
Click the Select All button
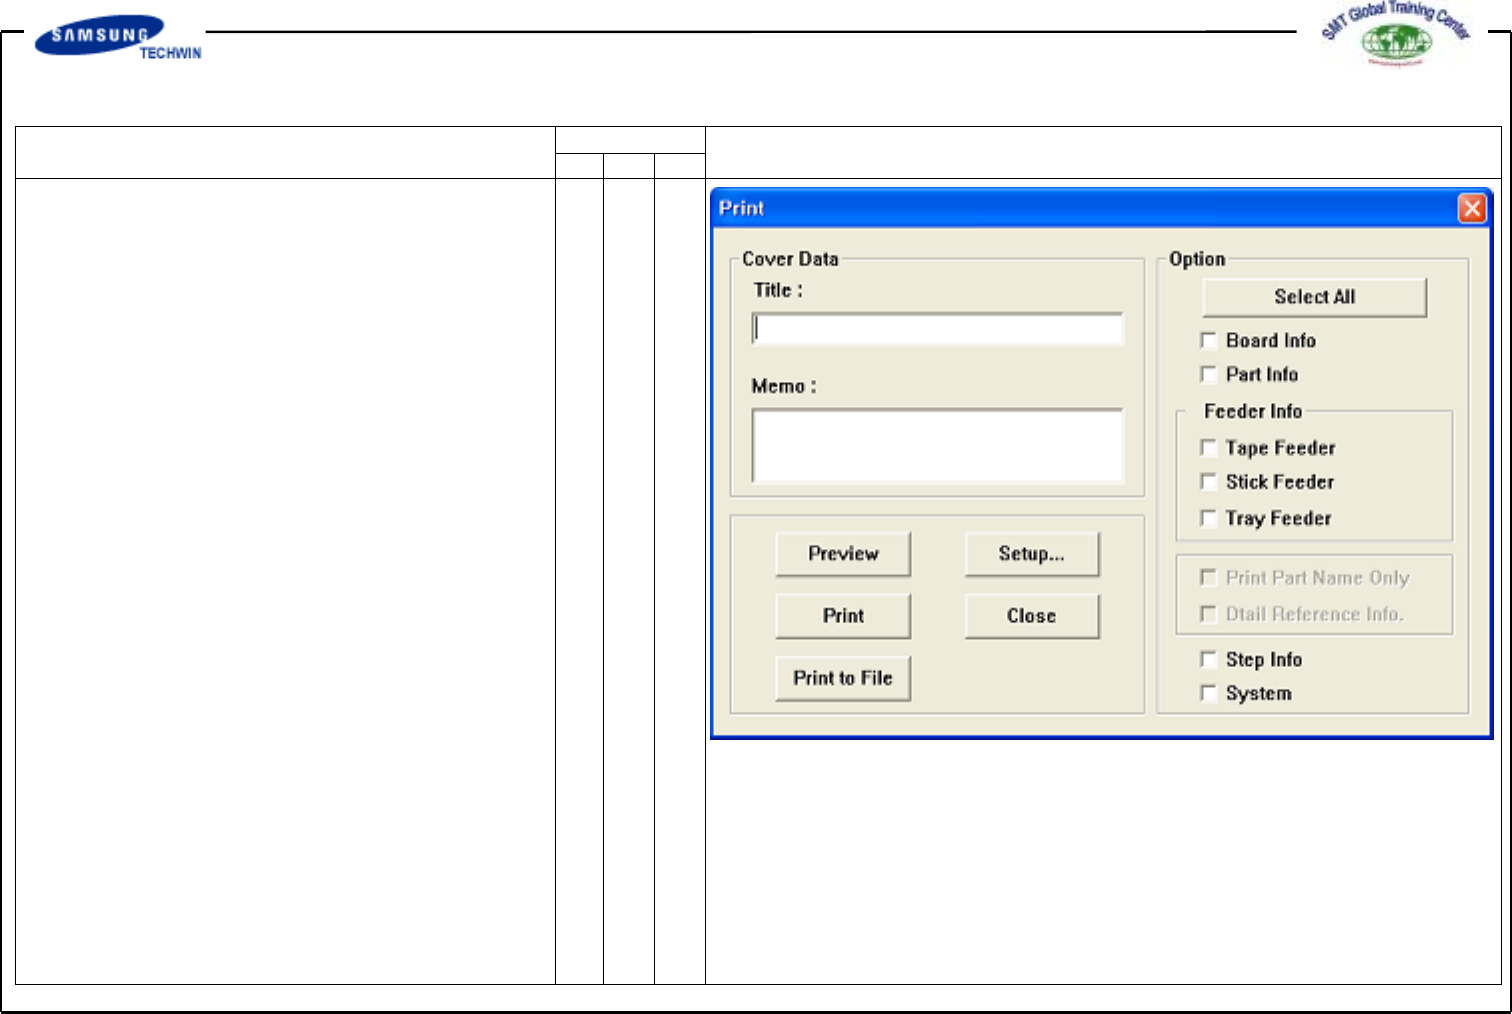(x=1314, y=297)
